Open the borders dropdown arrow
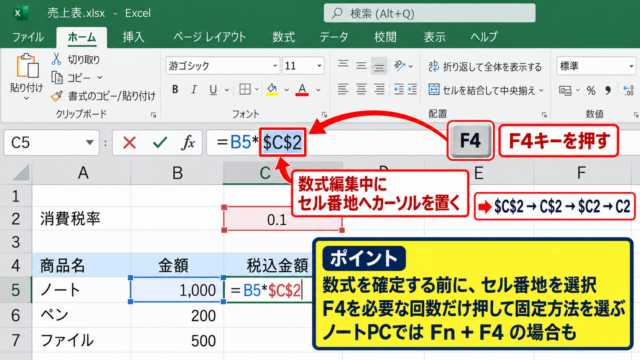 (257, 89)
